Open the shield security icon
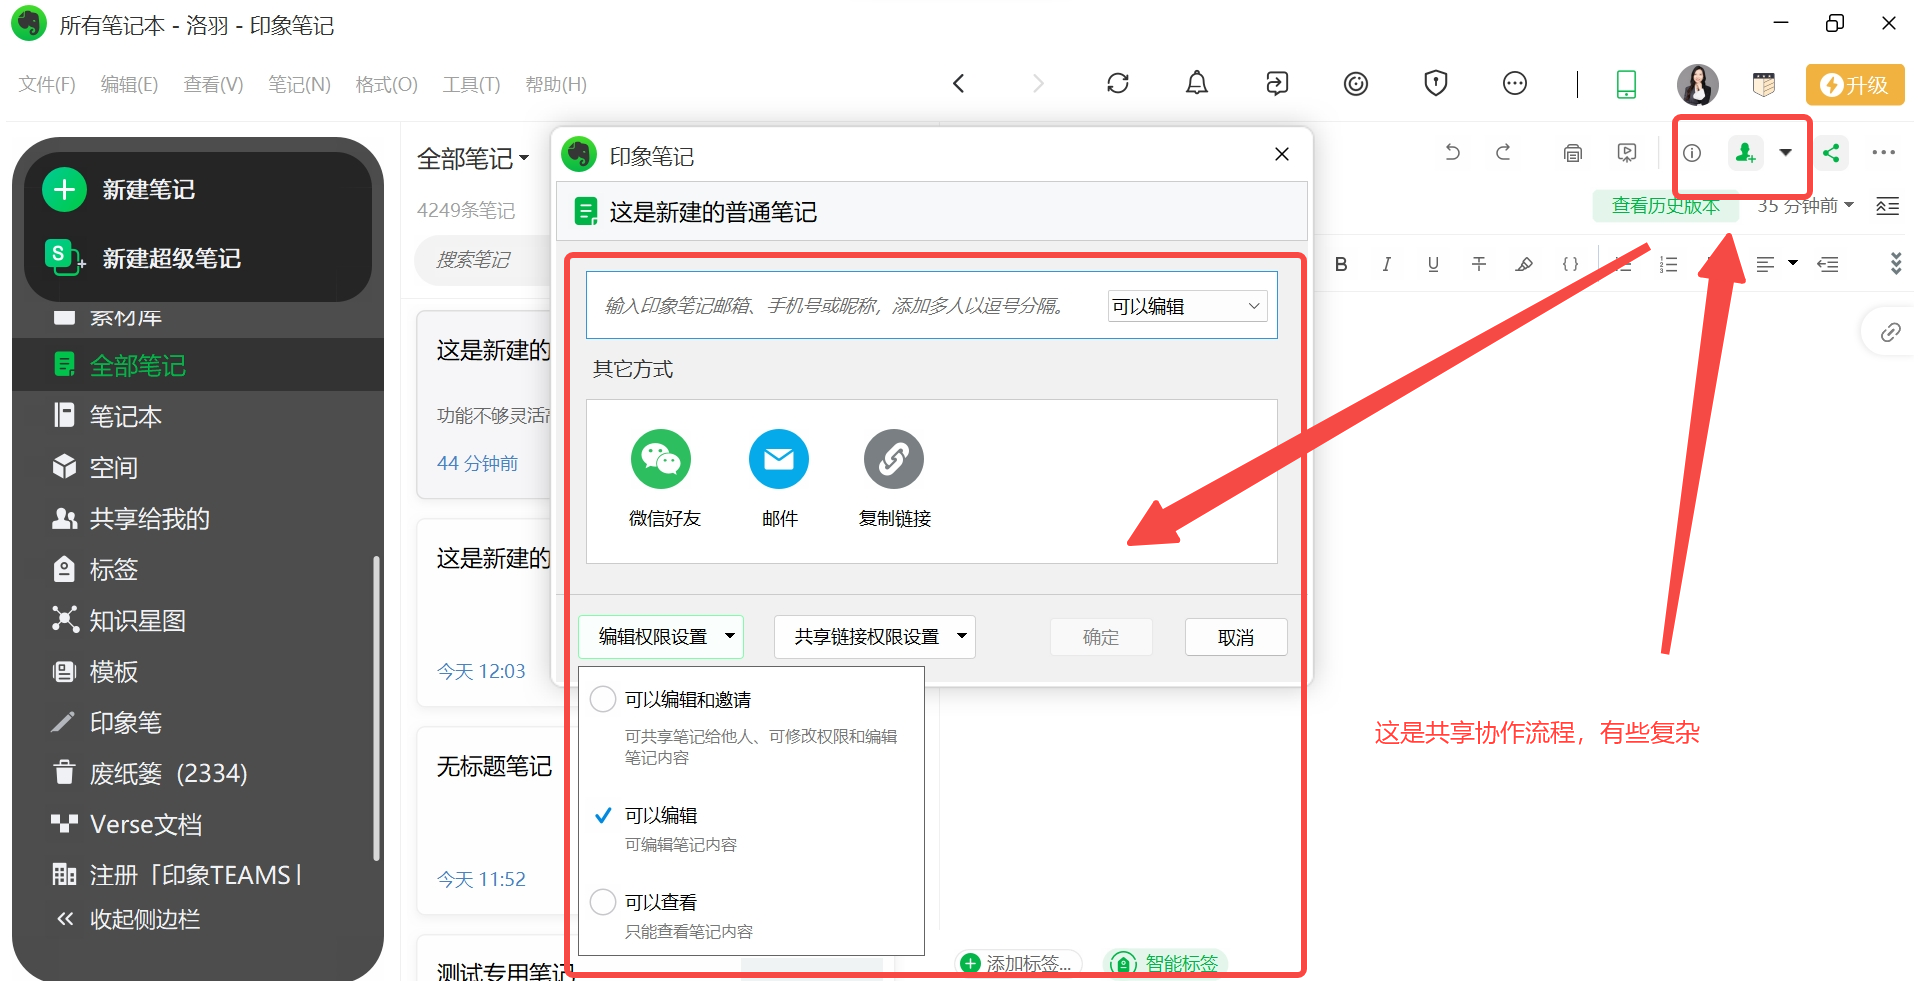The height and width of the screenshot is (981, 1918). click(x=1436, y=84)
